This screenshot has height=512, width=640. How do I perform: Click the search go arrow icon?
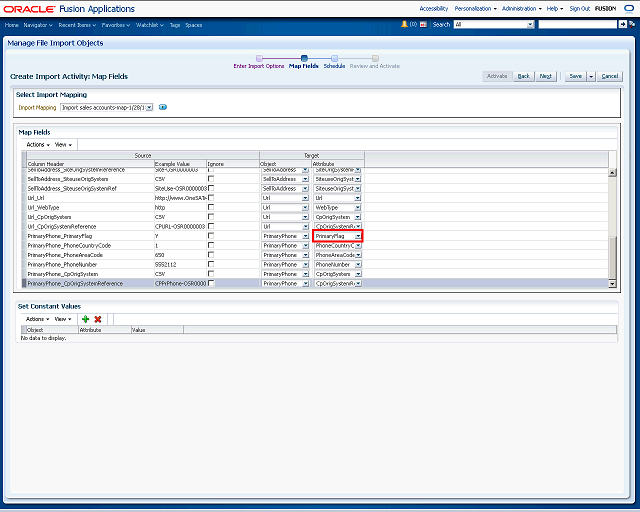(x=623, y=24)
